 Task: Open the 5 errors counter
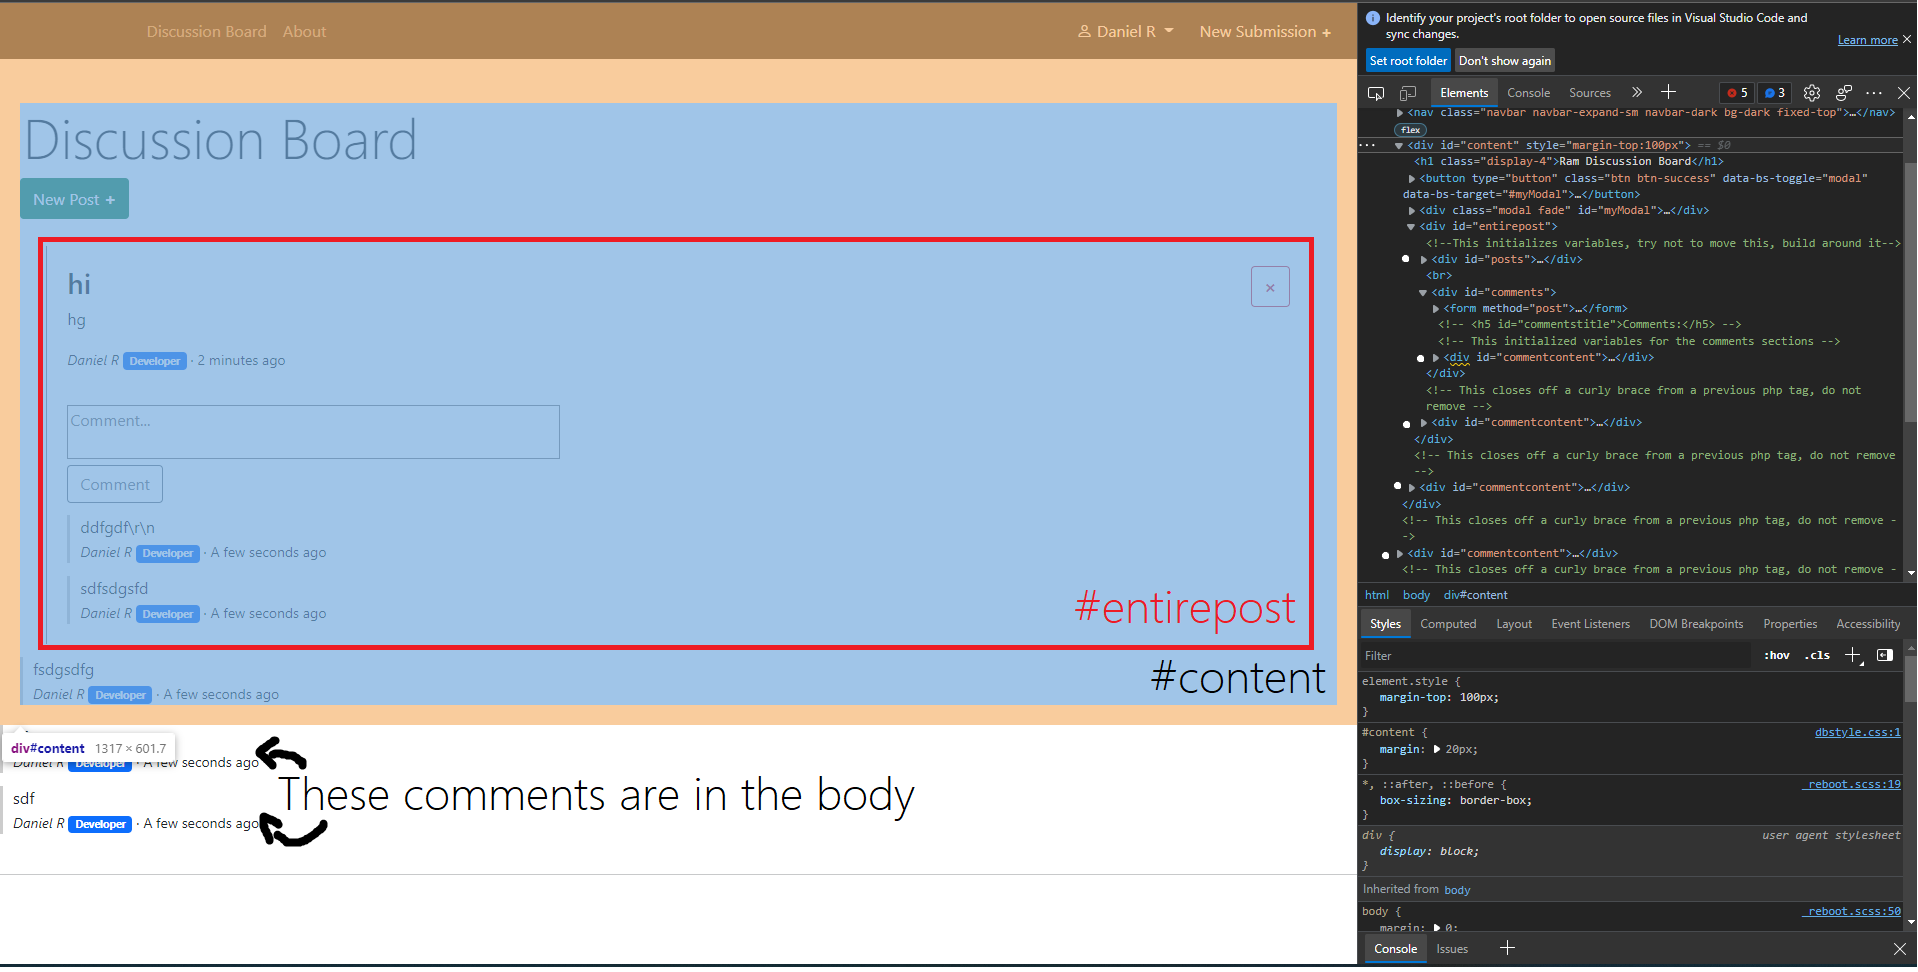click(x=1737, y=93)
